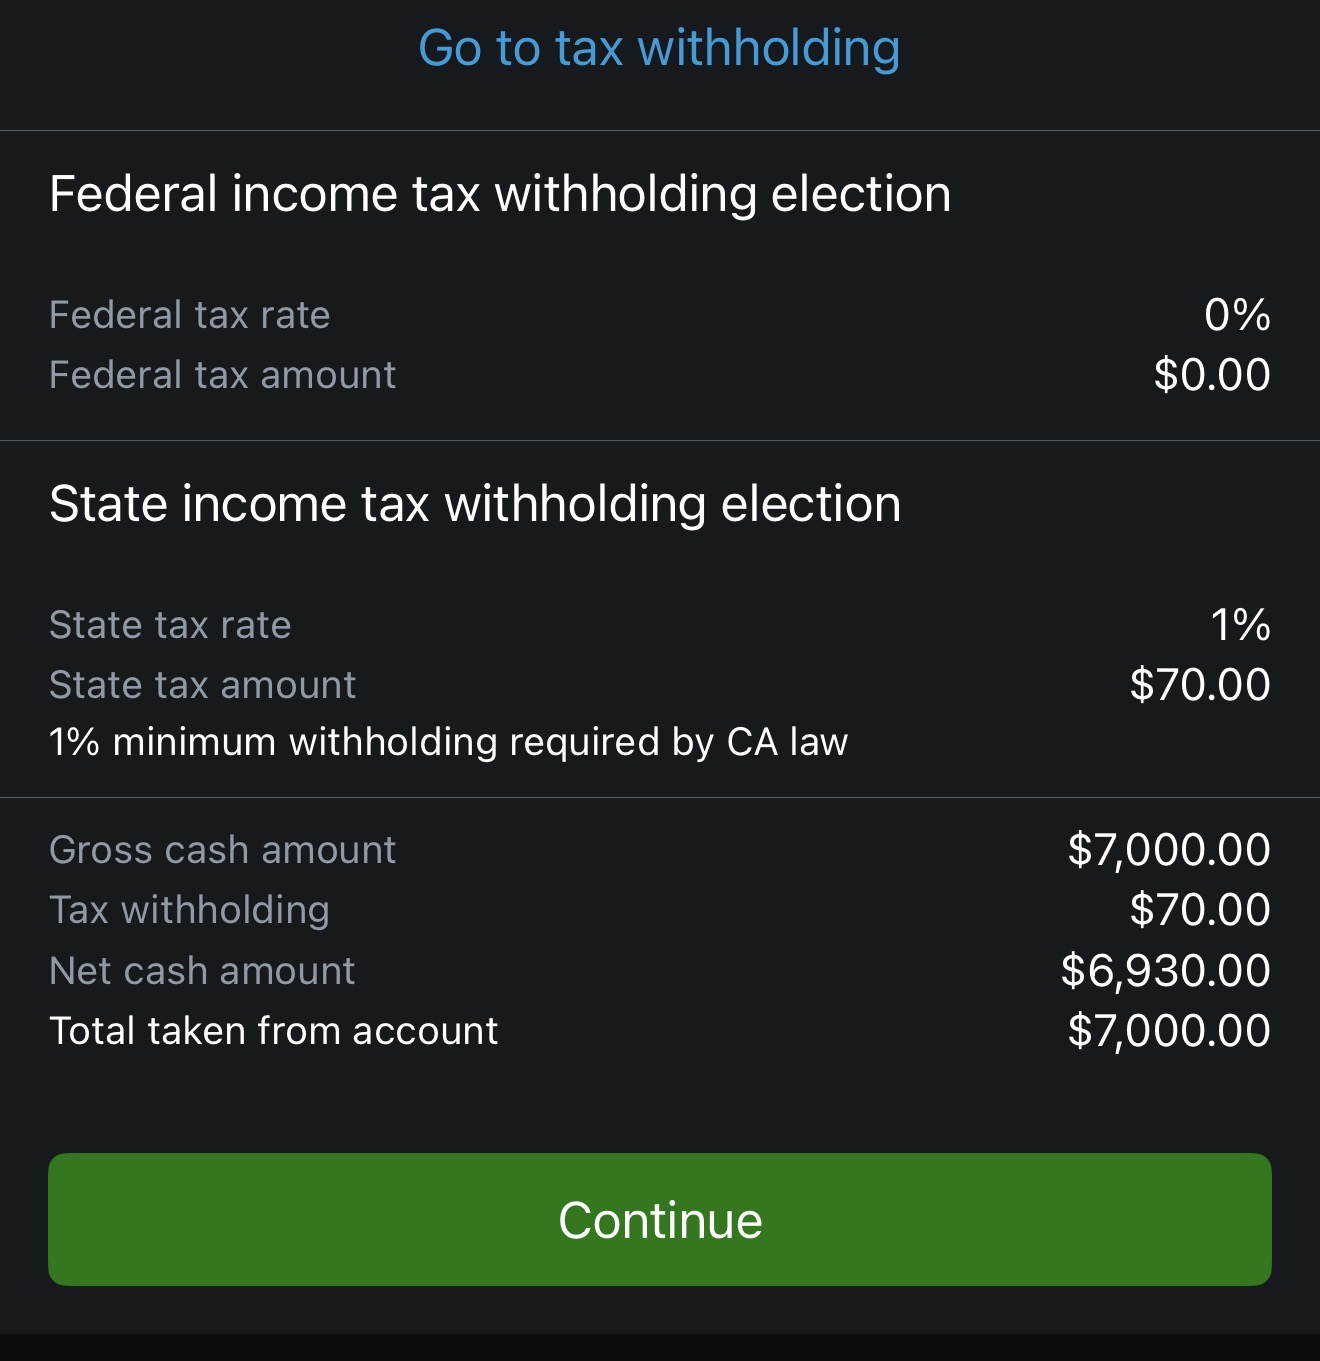The image size is (1320, 1361).
Task: Tap the State income tax withholding election heading
Action: [x=475, y=504]
